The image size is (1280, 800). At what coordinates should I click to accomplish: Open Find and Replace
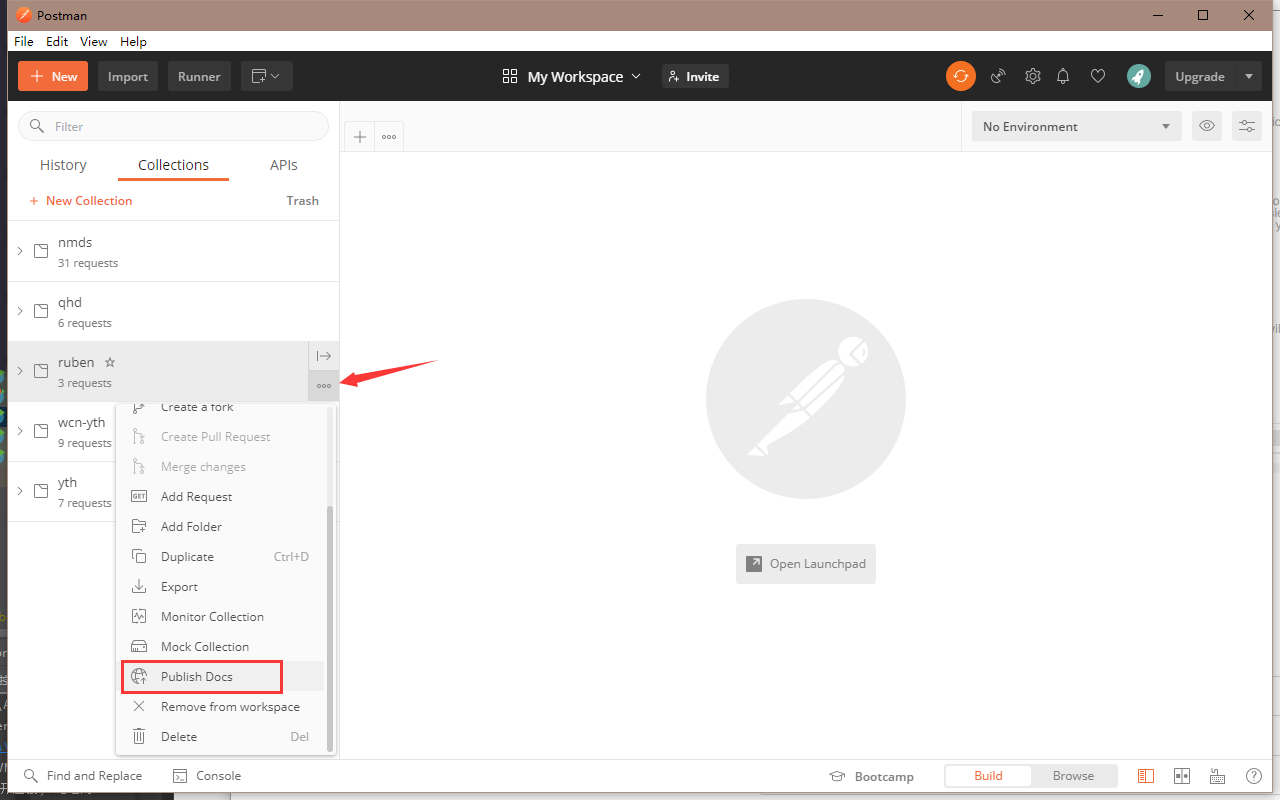coord(83,776)
